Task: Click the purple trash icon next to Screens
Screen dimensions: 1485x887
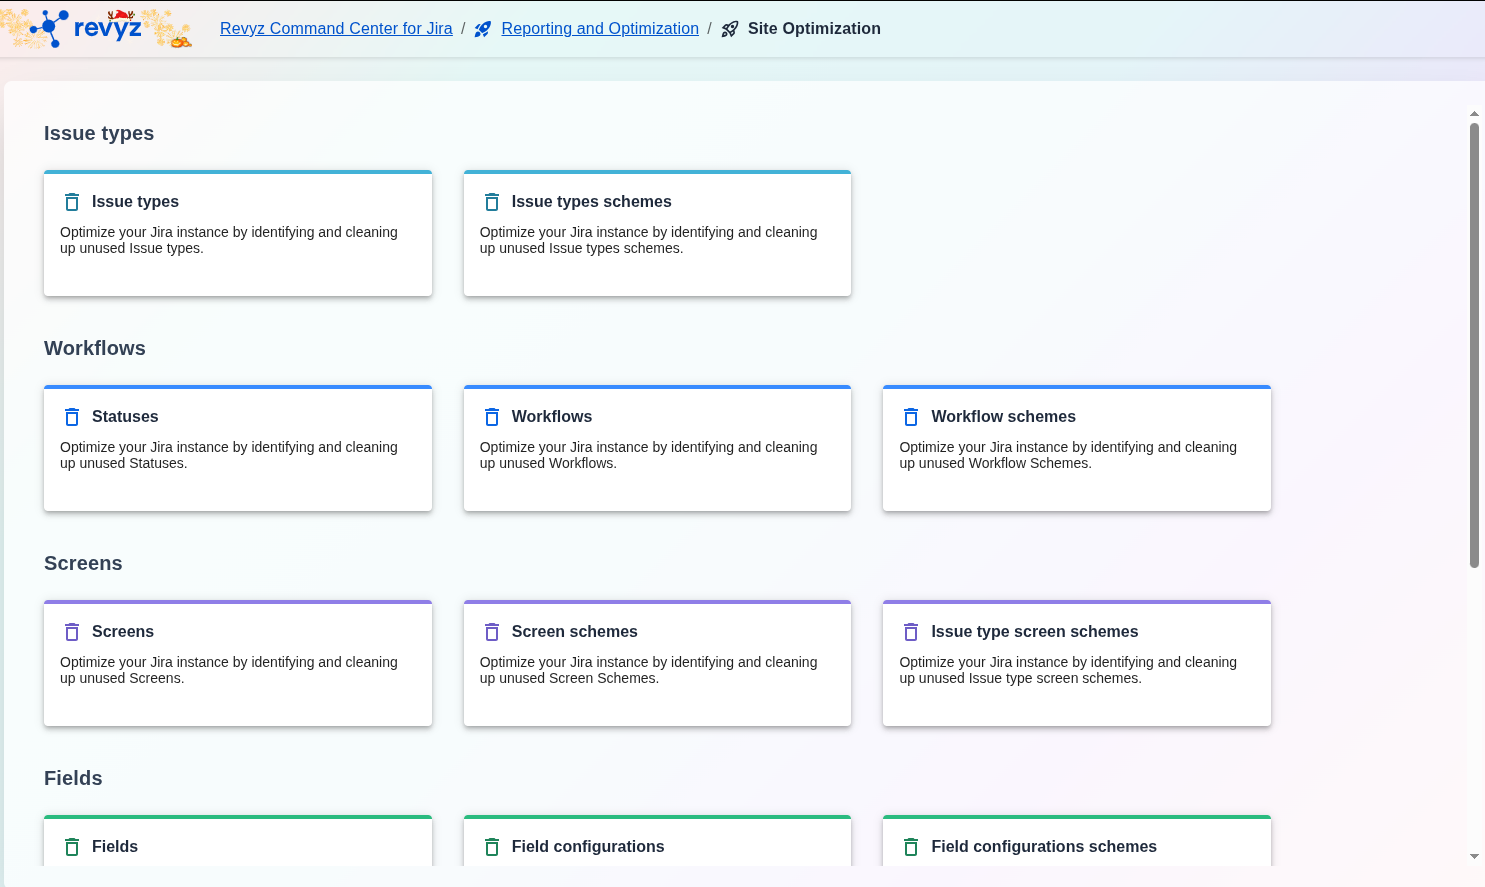Action: 72,632
